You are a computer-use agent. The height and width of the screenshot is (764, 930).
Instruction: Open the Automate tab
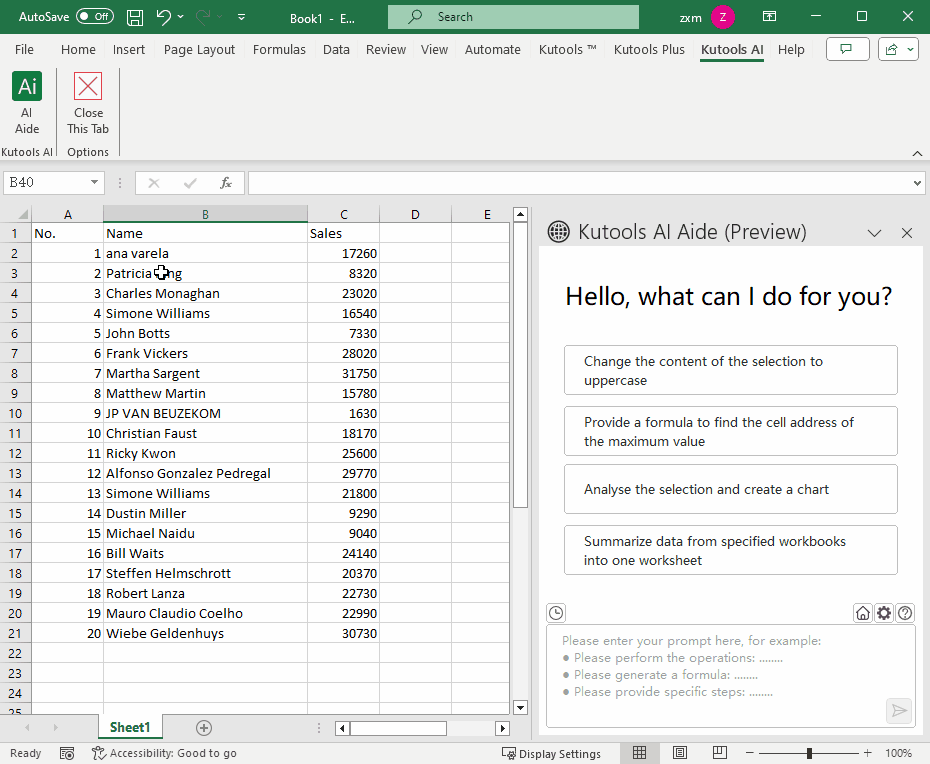pyautogui.click(x=492, y=50)
